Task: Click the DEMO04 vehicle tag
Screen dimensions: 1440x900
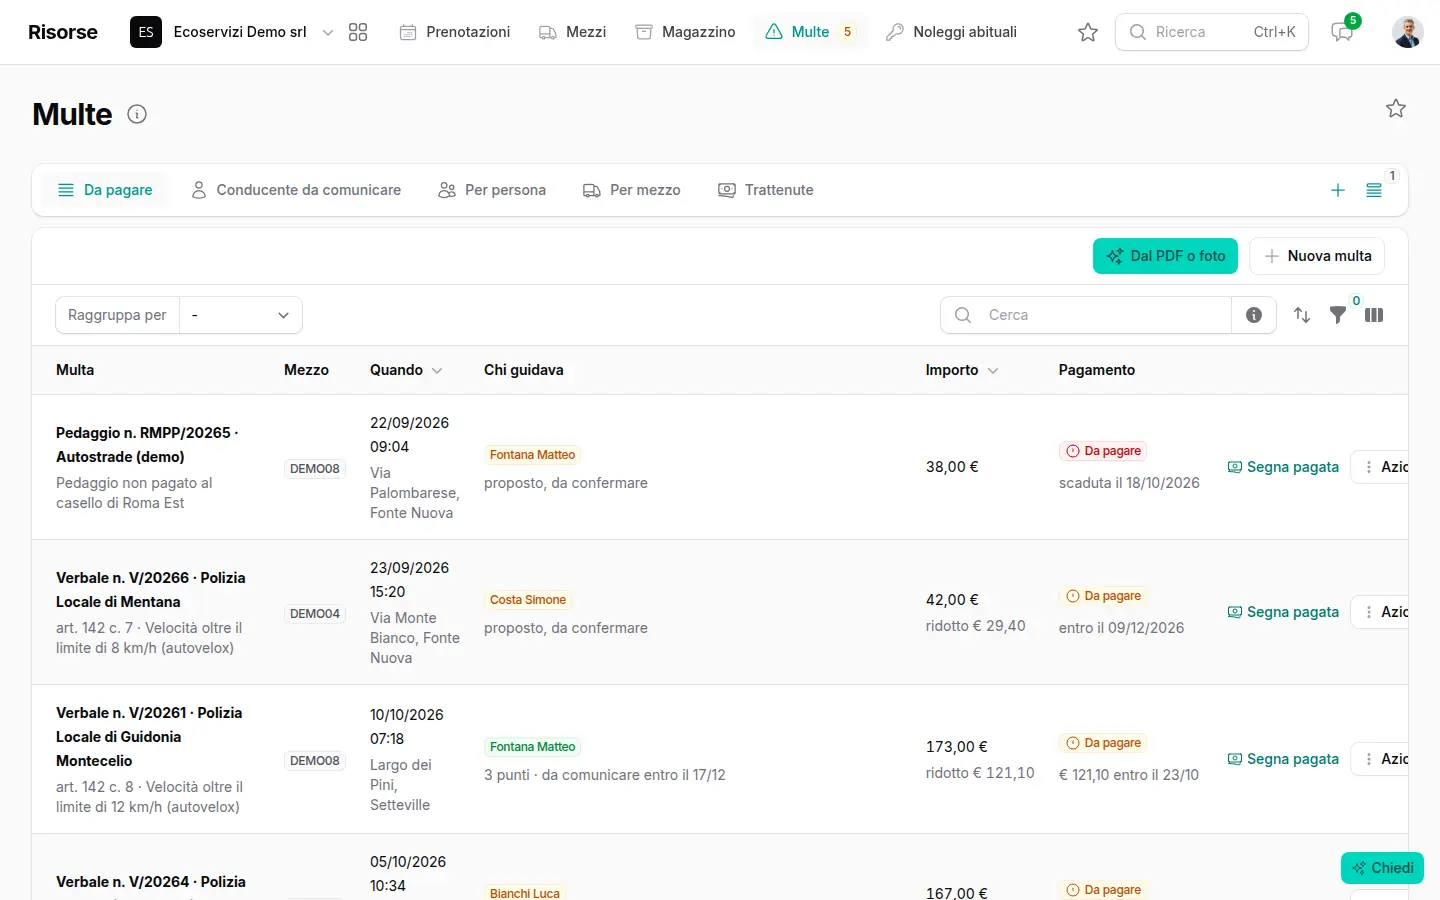Action: pos(315,614)
